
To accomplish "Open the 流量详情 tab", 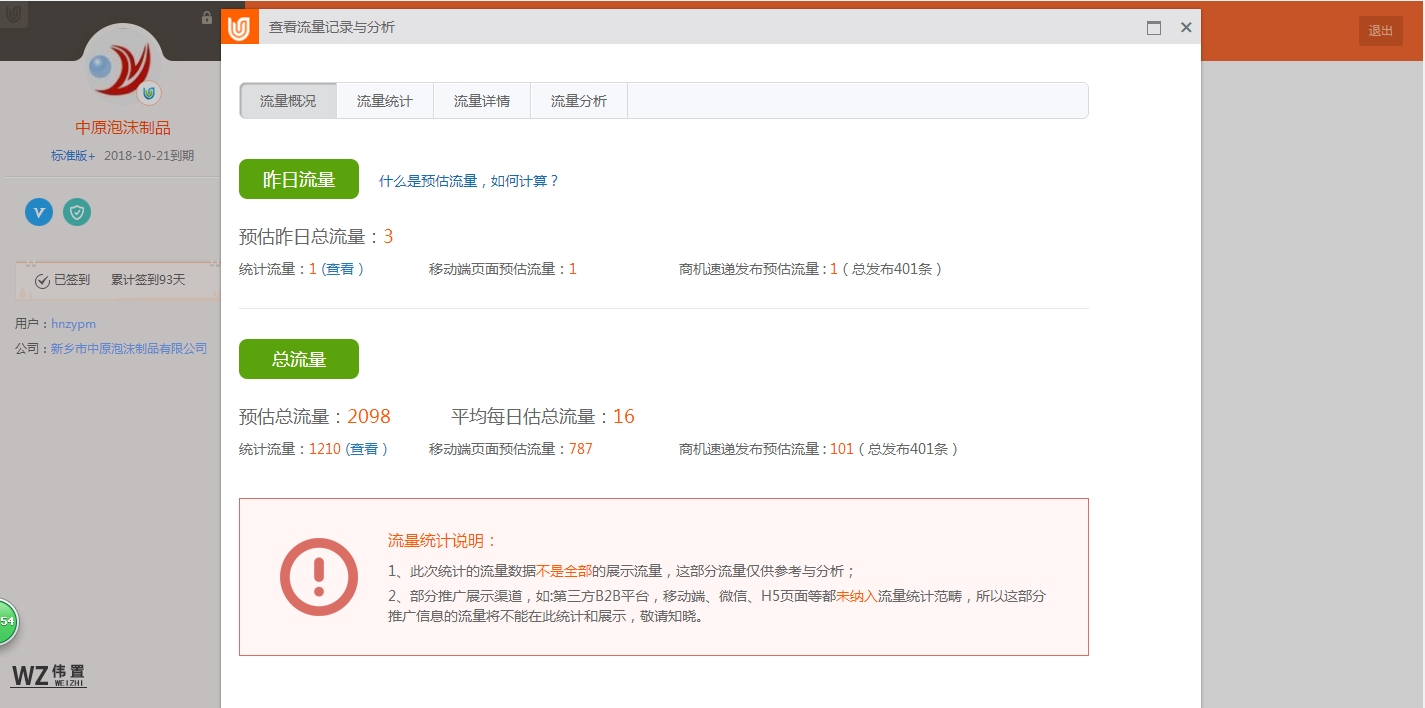I will click(481, 101).
